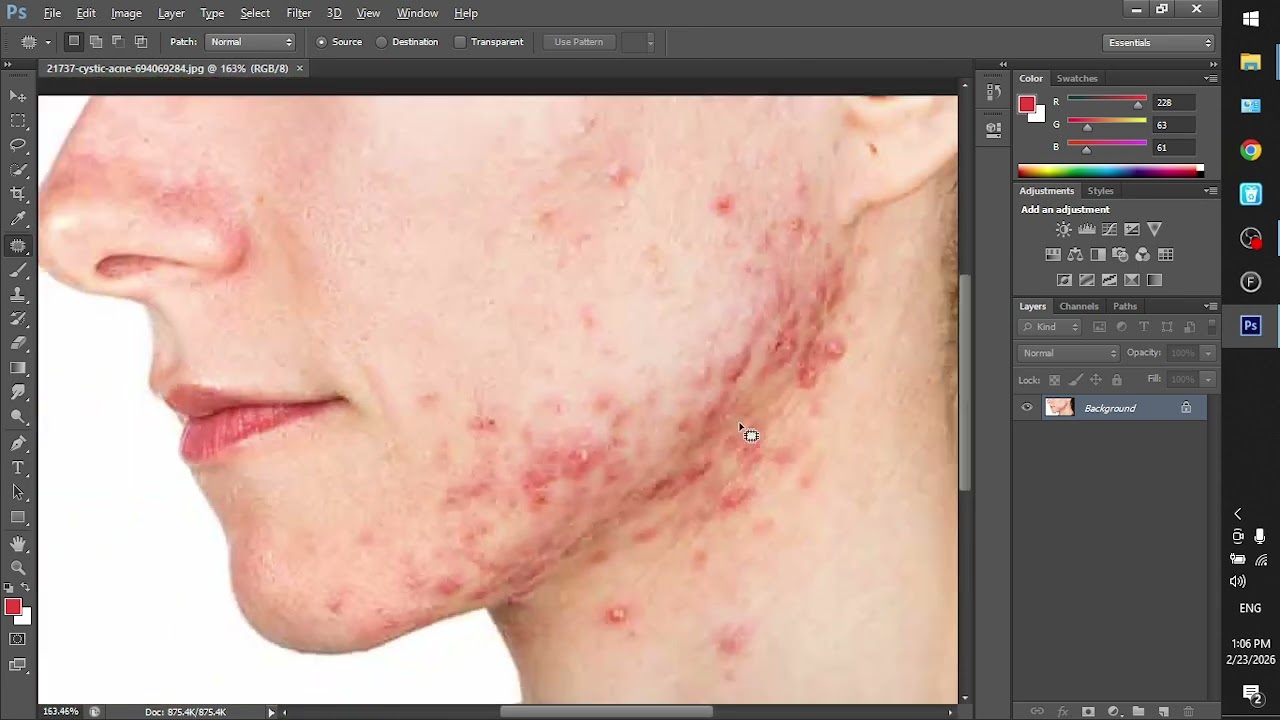Add a Curves adjustment
Image resolution: width=1280 pixels, height=720 pixels.
[x=1109, y=230]
